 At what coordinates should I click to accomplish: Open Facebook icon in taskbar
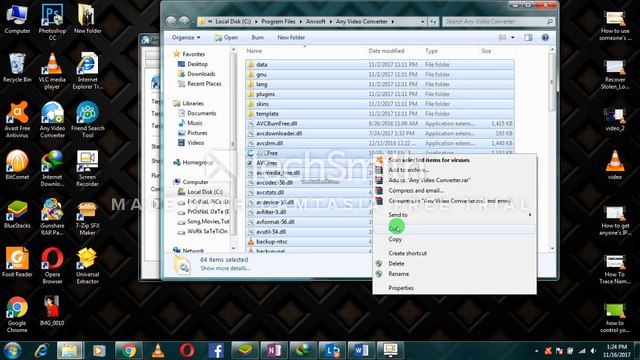[216, 351]
